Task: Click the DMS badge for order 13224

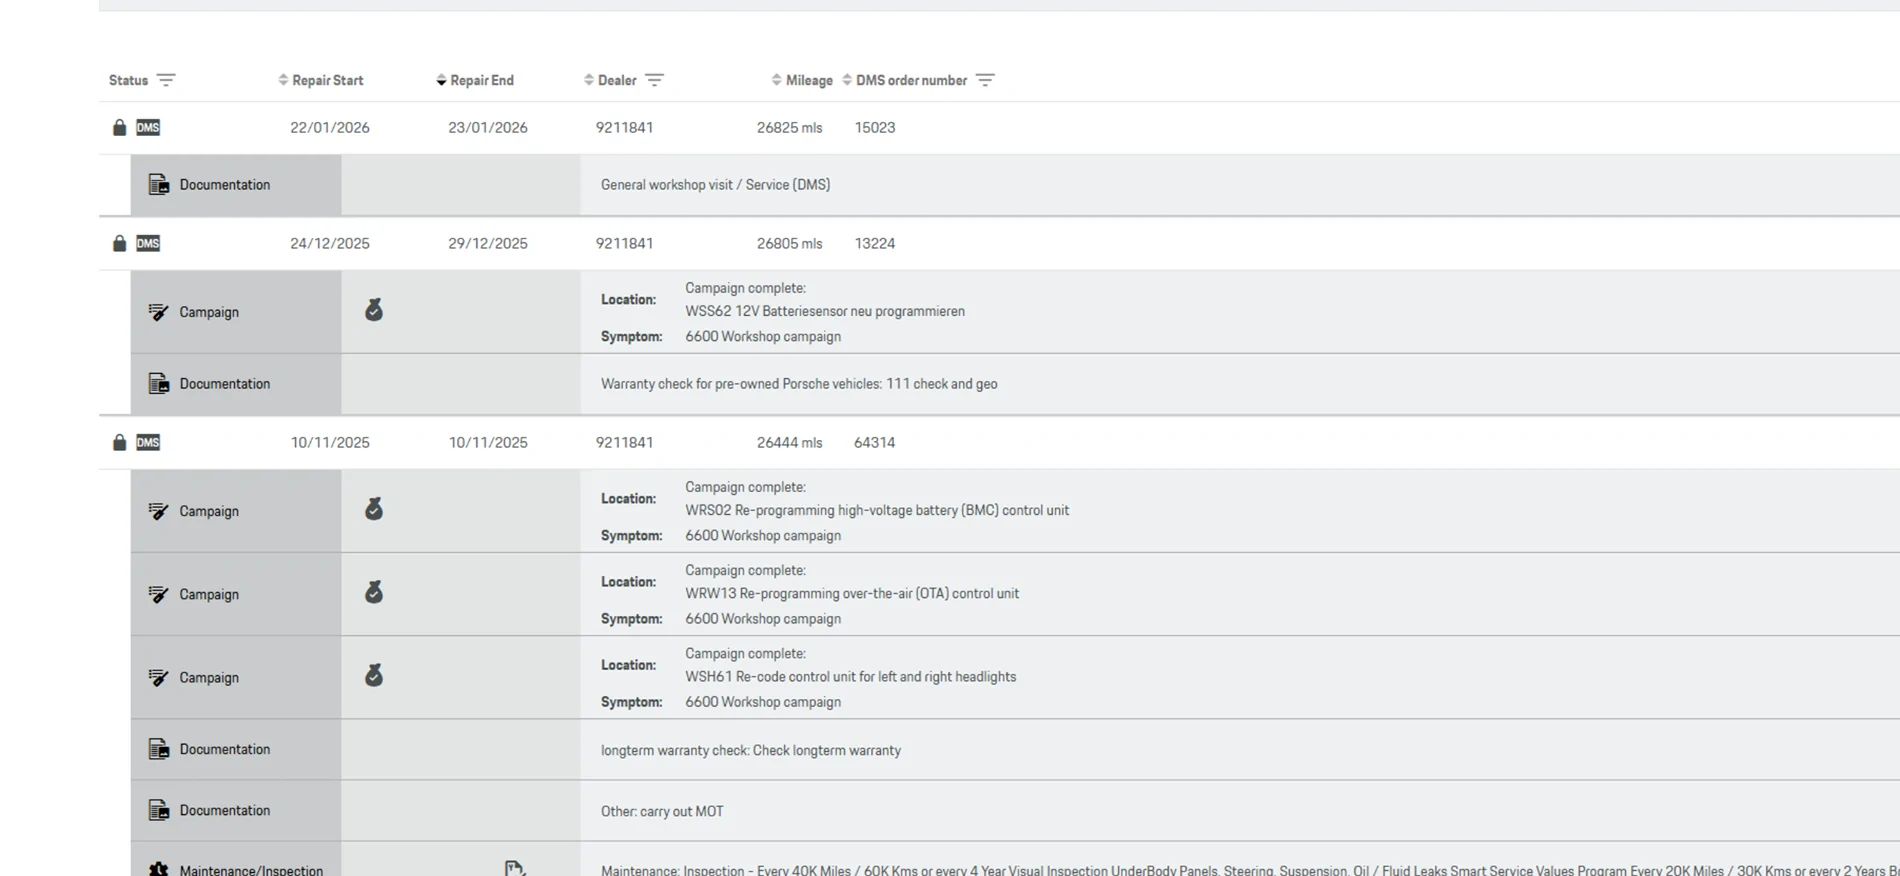Action: point(148,243)
